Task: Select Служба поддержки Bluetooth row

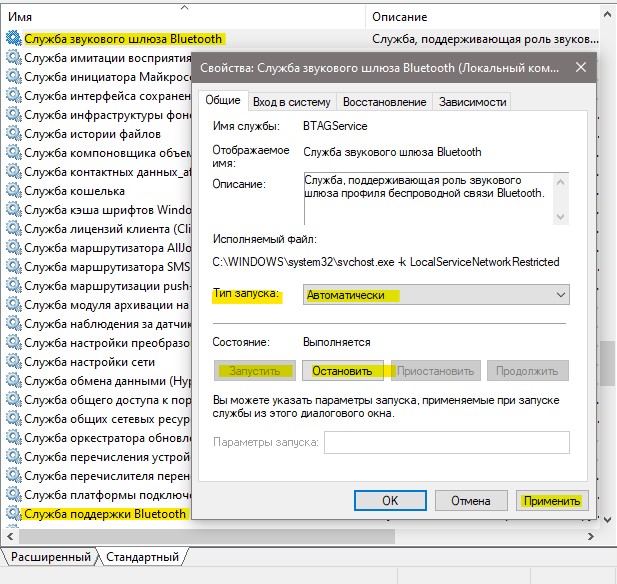Action: pyautogui.click(x=105, y=514)
